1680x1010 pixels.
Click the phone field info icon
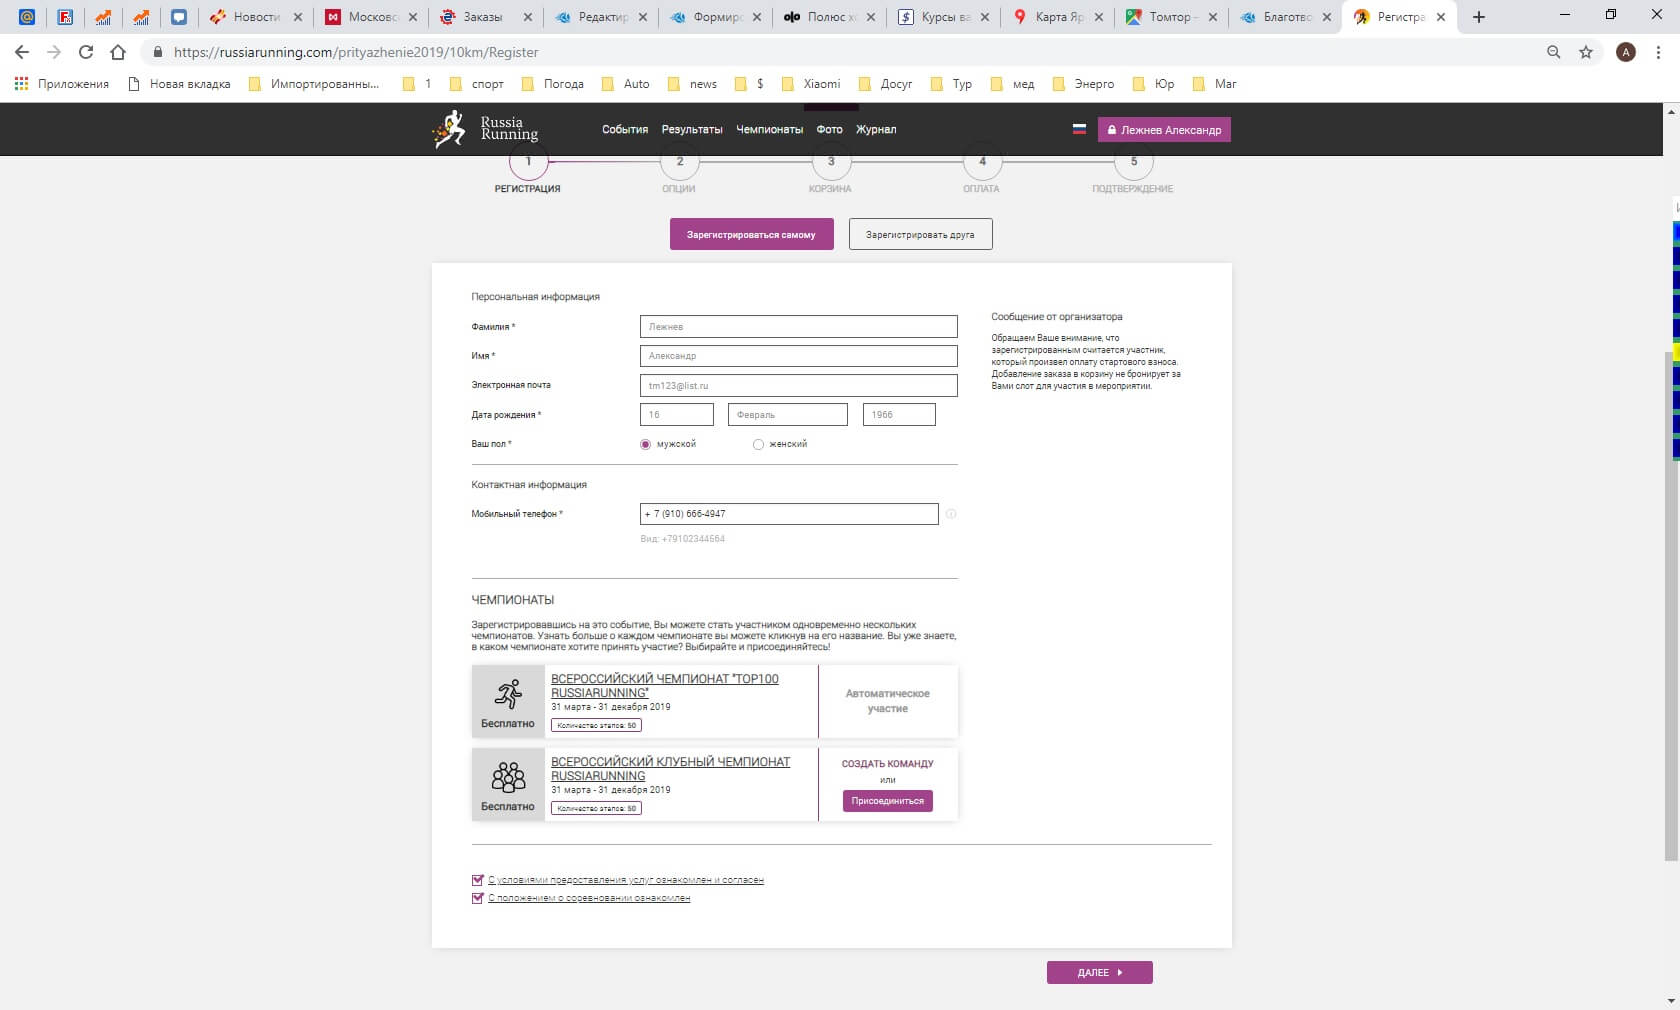click(x=951, y=514)
